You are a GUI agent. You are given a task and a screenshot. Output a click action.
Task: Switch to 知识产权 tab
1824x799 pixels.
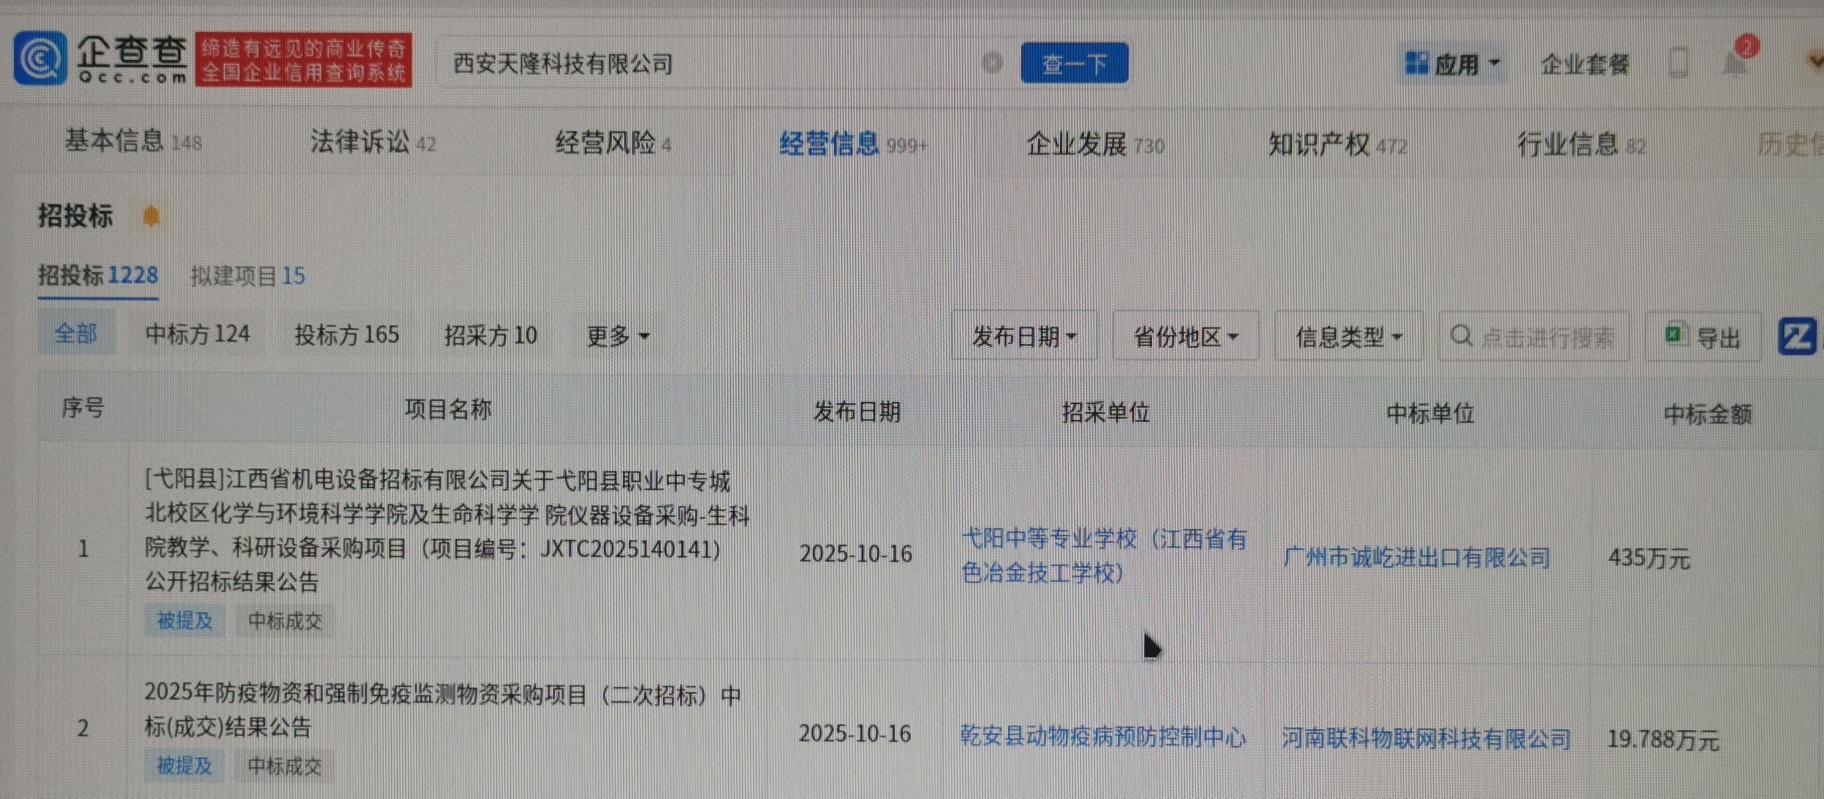pos(1337,145)
